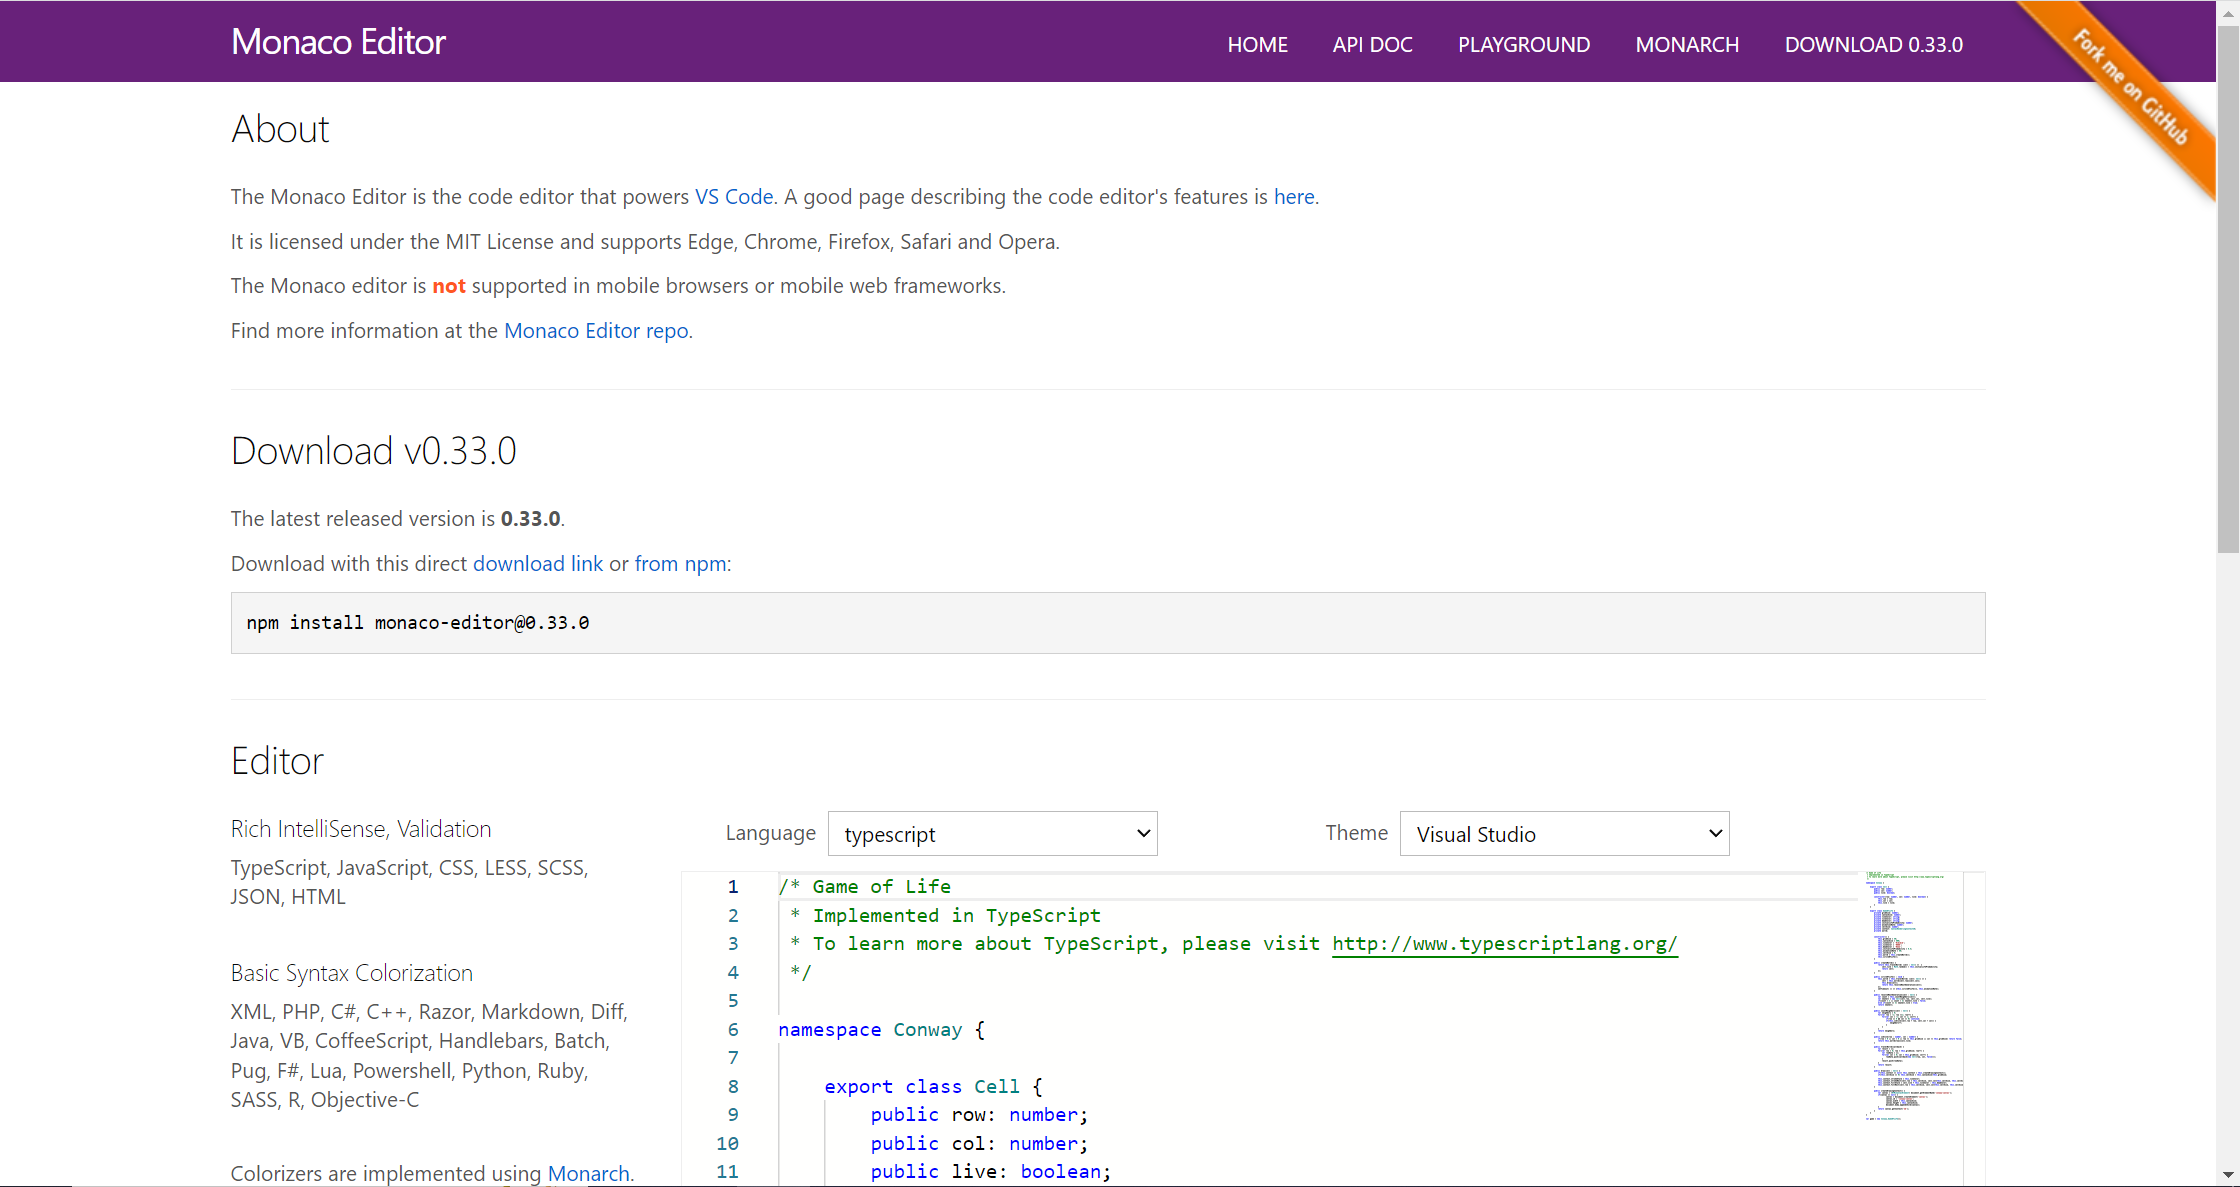The width and height of the screenshot is (2240, 1187).
Task: Click the bold 0.33.0 version text
Action: click(530, 519)
